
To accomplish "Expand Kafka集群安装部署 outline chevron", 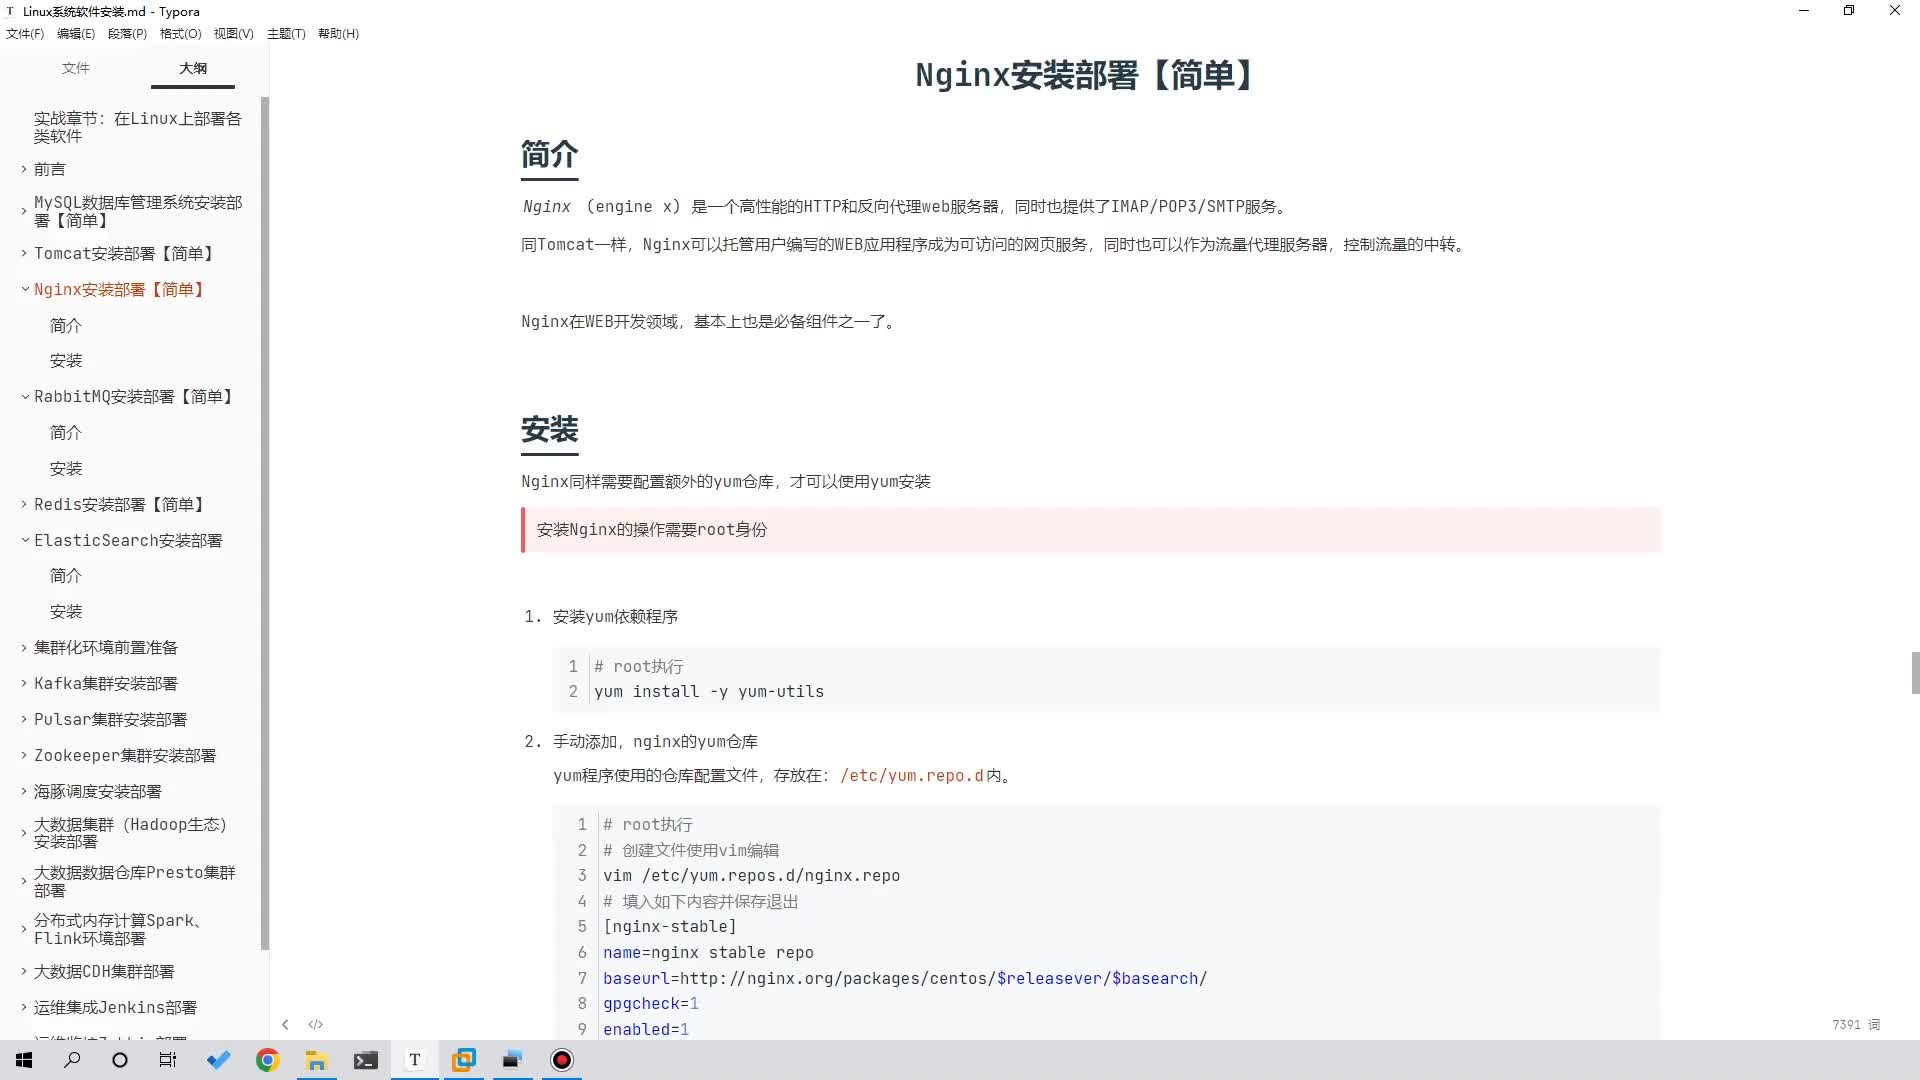I will 24,683.
